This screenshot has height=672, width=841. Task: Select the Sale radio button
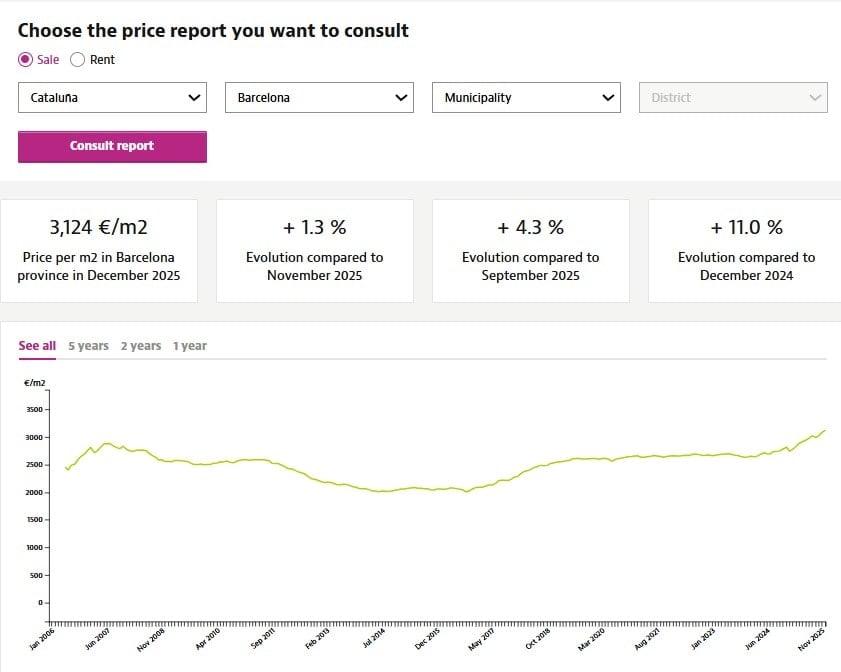(23, 60)
